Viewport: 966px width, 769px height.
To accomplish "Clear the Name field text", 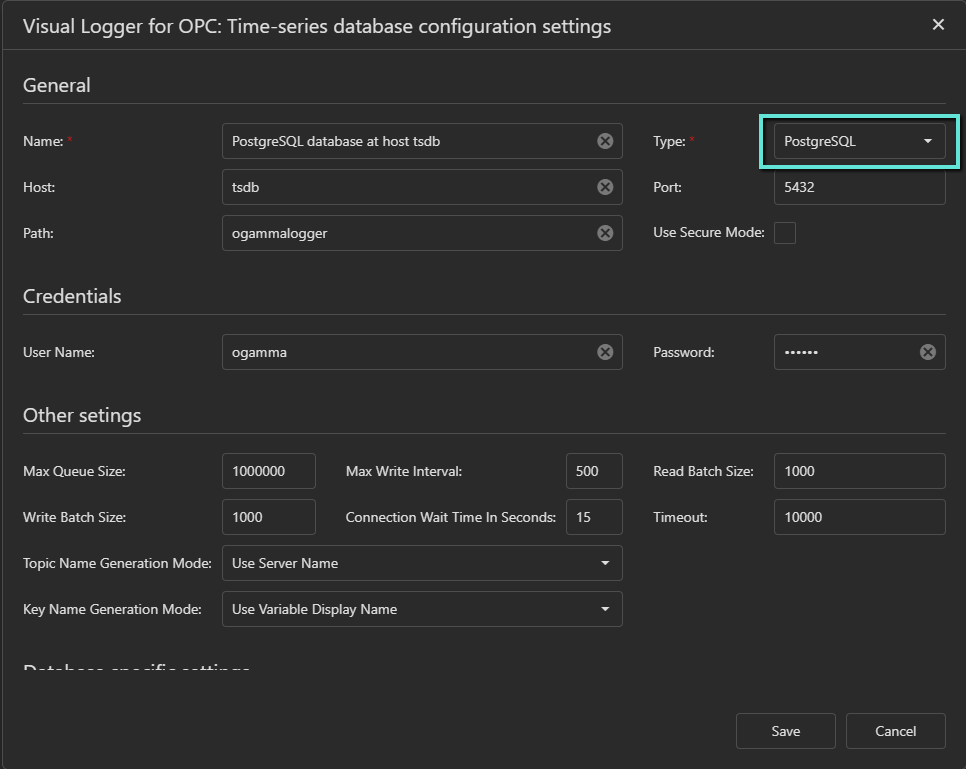I will 605,141.
